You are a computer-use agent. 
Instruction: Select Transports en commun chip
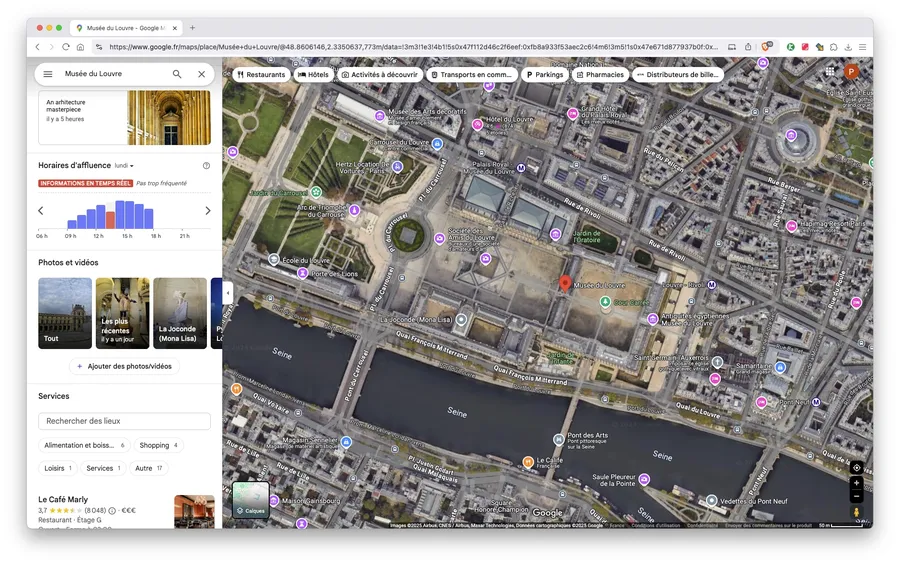pyautogui.click(x=472, y=75)
